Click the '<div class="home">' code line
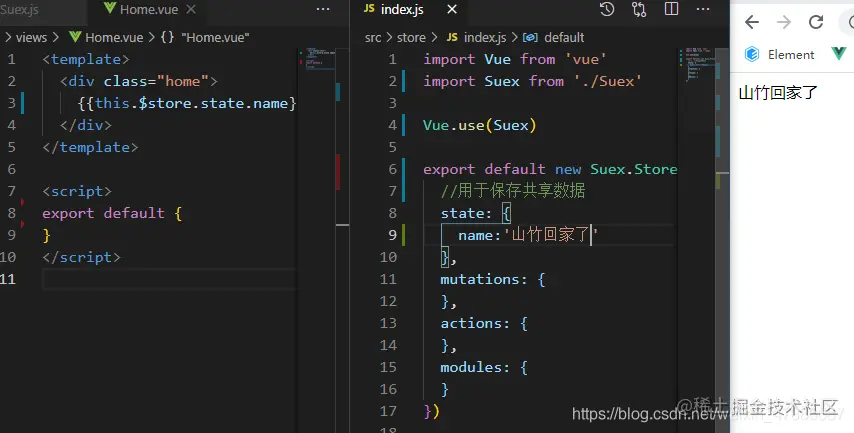This screenshot has height=433, width=854. (138, 81)
